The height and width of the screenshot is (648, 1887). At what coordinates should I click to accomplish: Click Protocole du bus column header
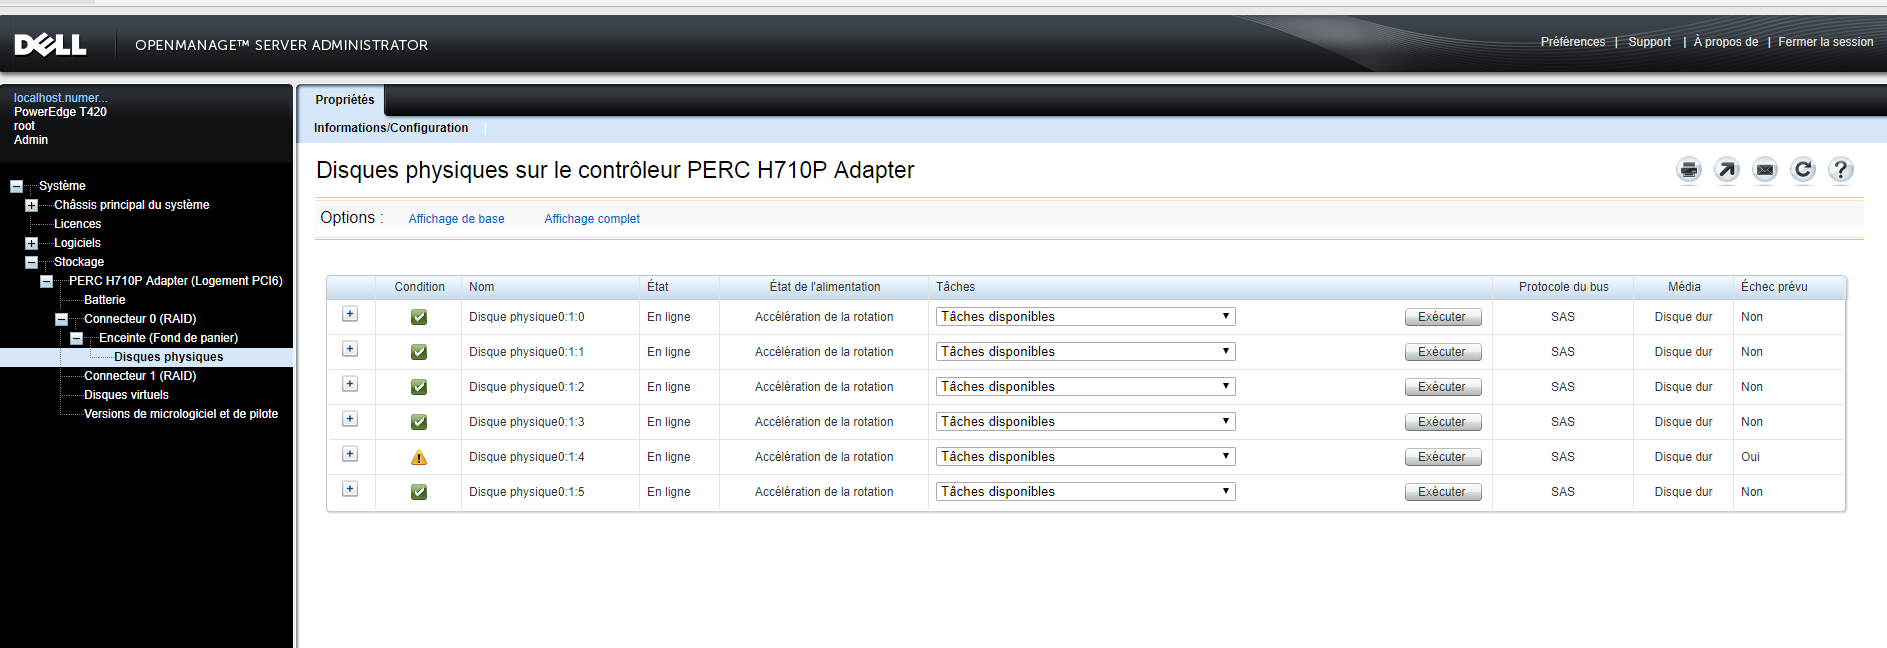click(1563, 287)
